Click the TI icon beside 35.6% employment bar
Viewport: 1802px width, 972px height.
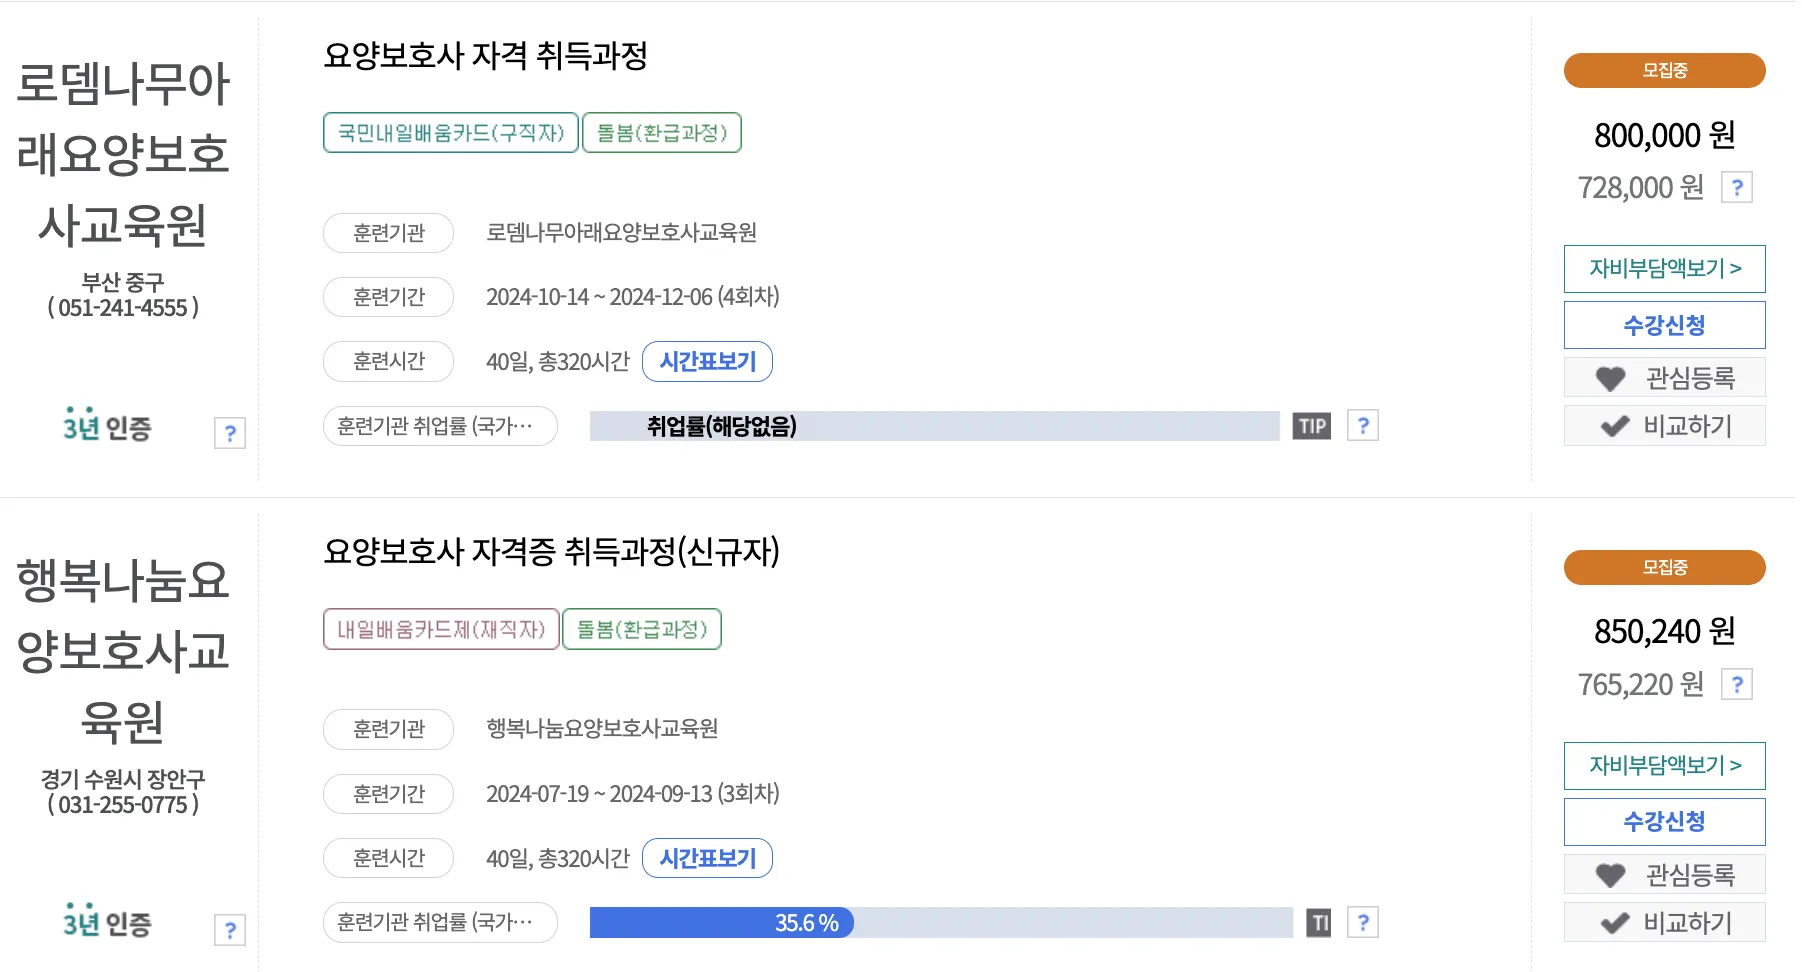1318,922
